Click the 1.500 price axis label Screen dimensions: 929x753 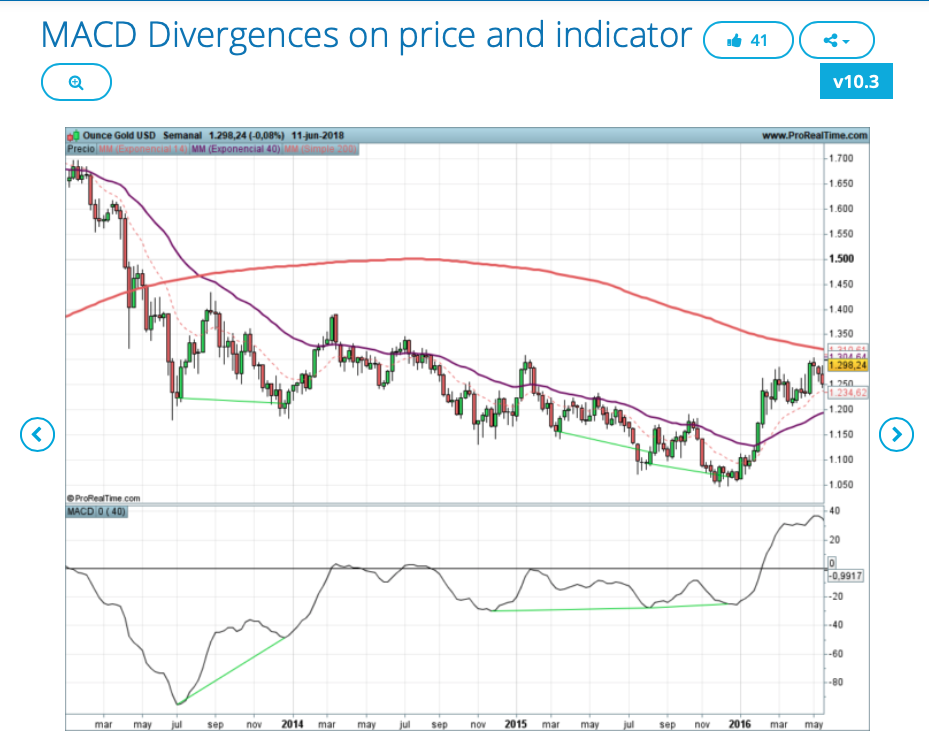pos(842,259)
